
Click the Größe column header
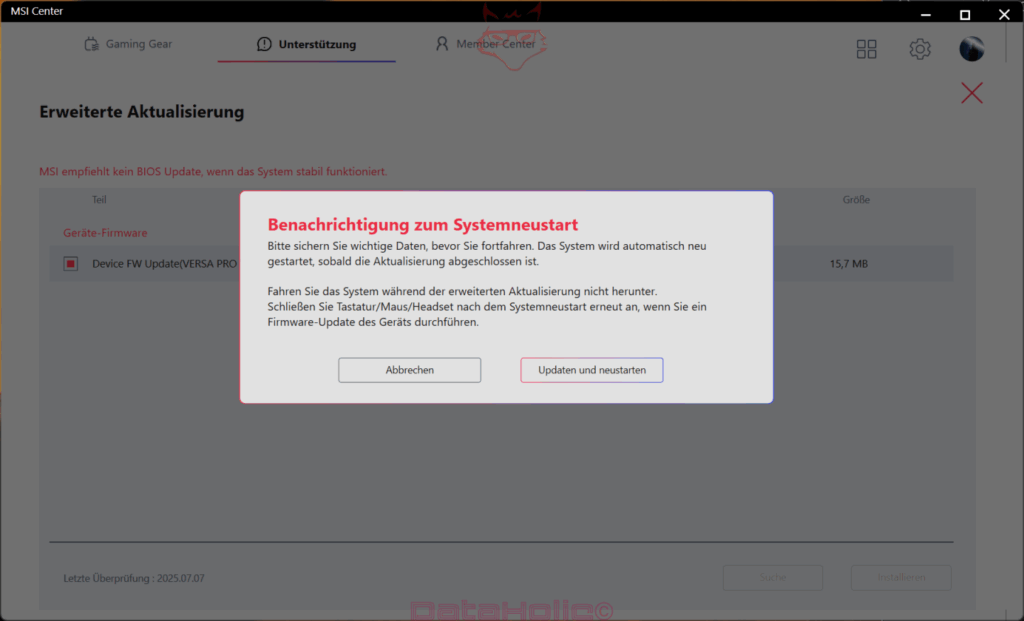pos(856,200)
